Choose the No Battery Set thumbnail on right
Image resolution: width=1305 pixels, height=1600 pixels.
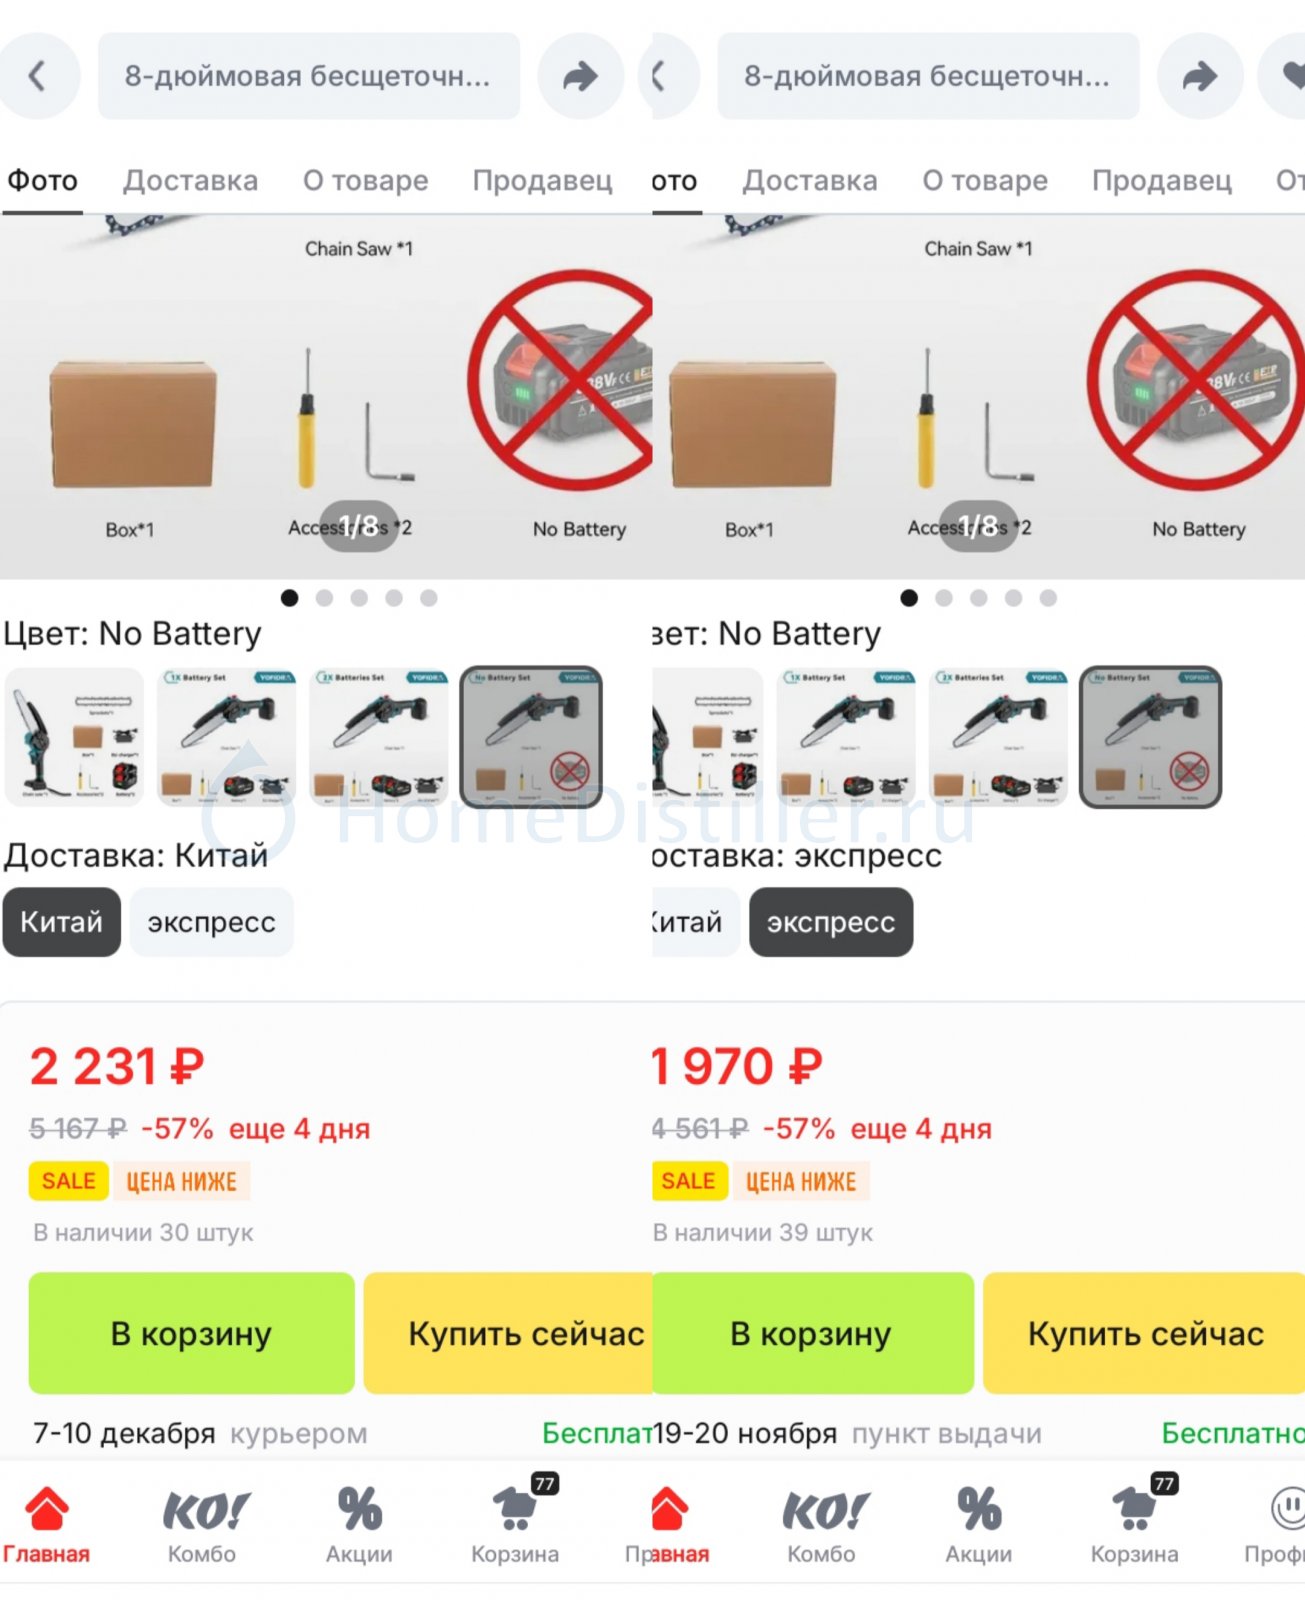1151,737
